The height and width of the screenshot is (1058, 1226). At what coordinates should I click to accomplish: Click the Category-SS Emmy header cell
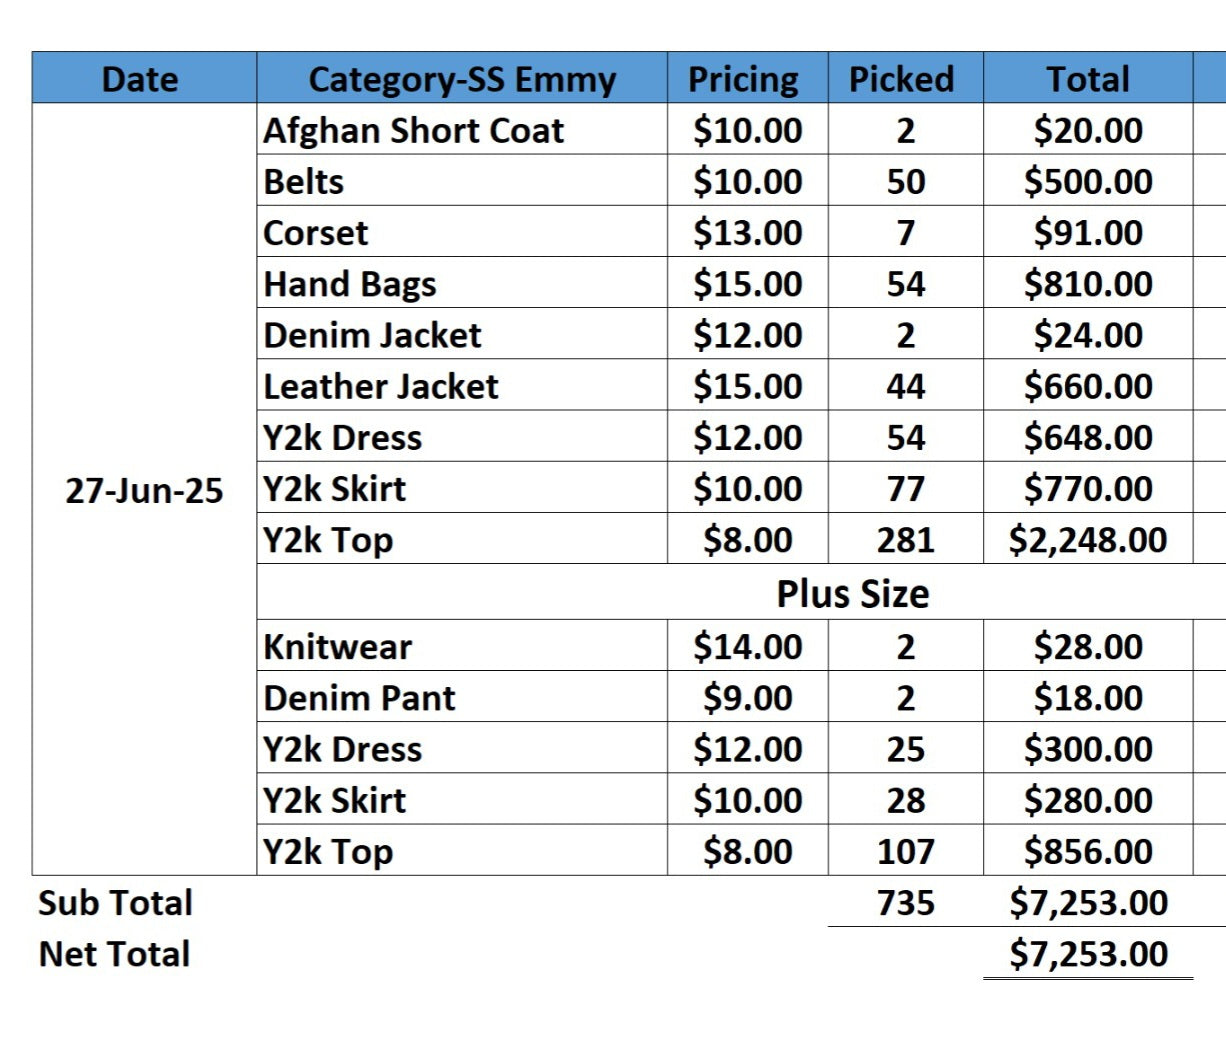click(x=462, y=78)
